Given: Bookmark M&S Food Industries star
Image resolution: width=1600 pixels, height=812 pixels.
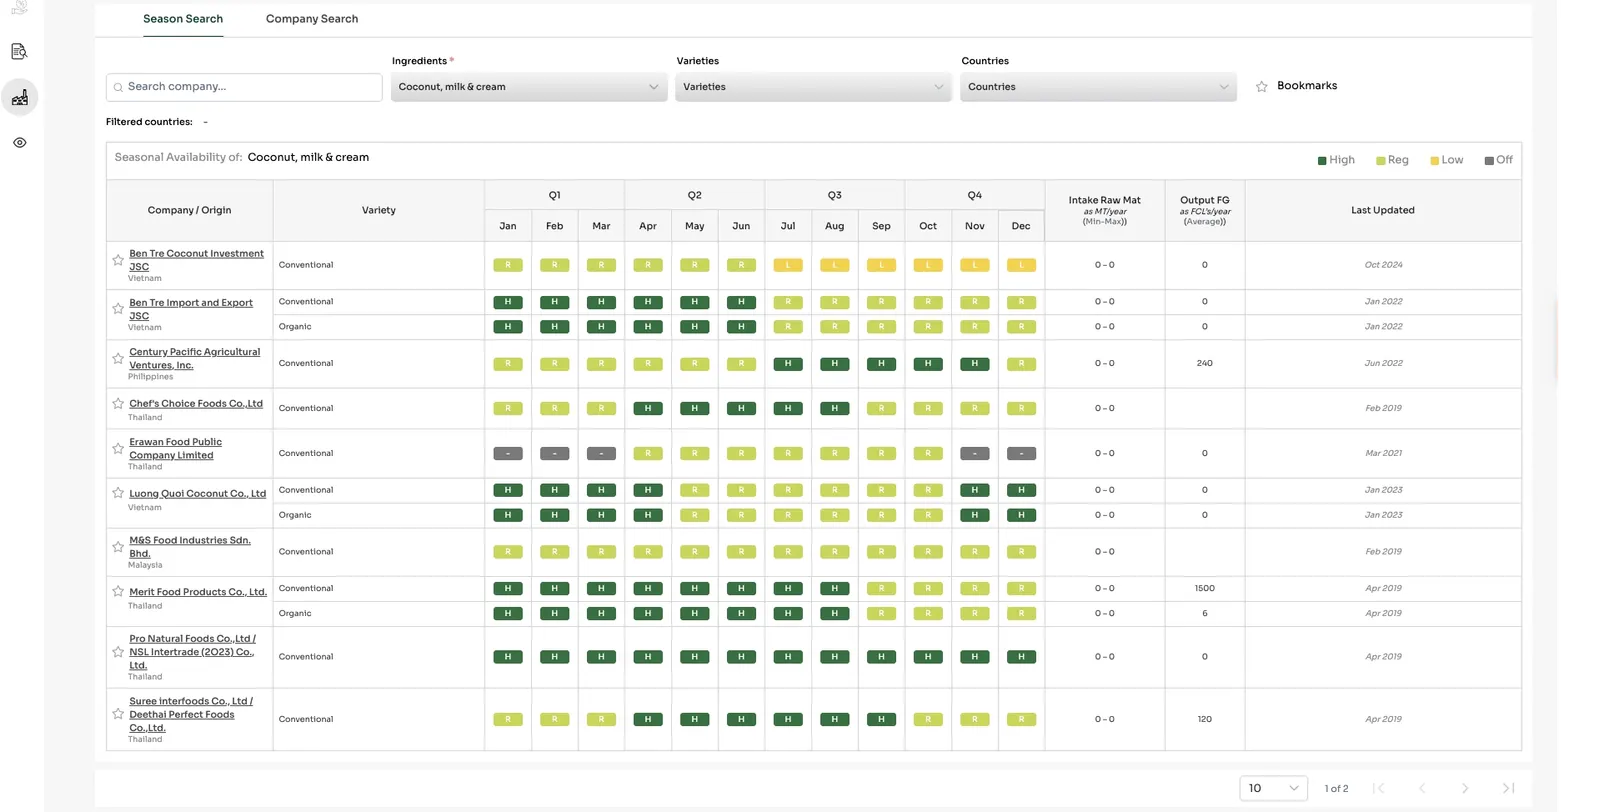Looking at the screenshot, I should pyautogui.click(x=118, y=547).
